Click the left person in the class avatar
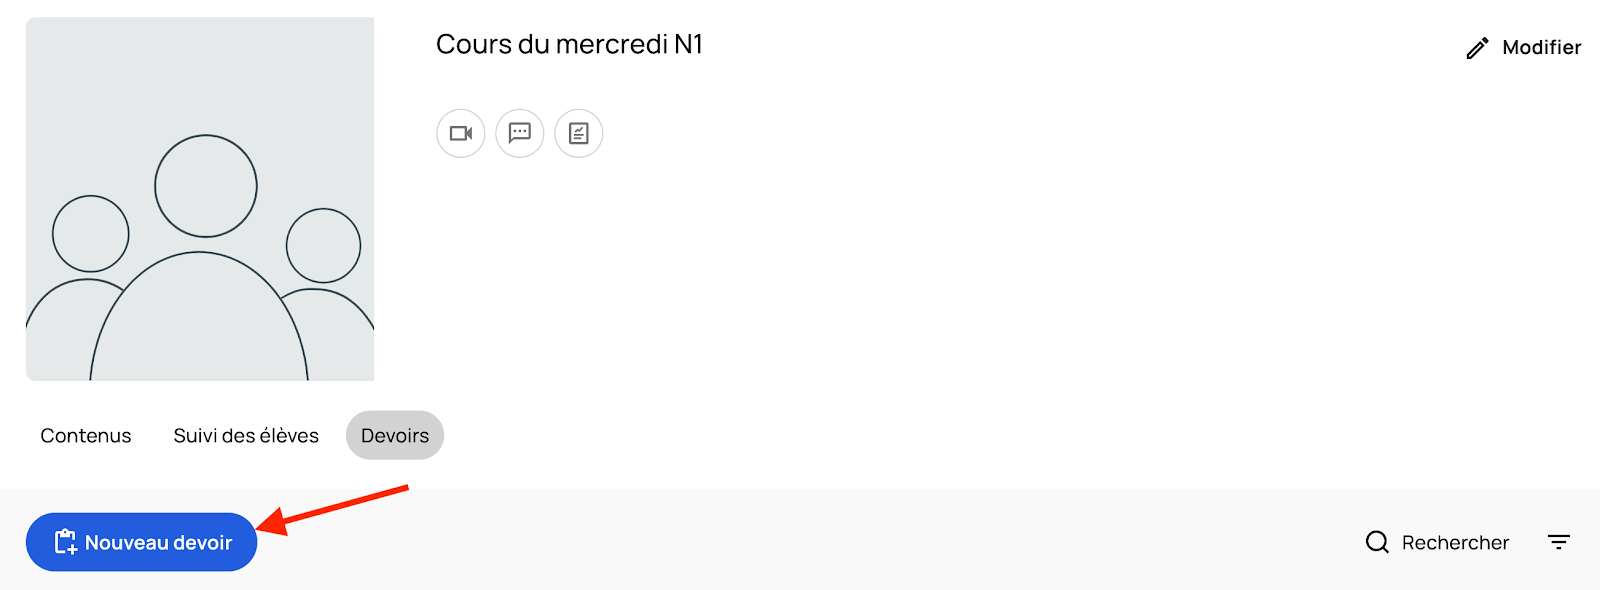The image size is (1600, 590). click(x=90, y=234)
